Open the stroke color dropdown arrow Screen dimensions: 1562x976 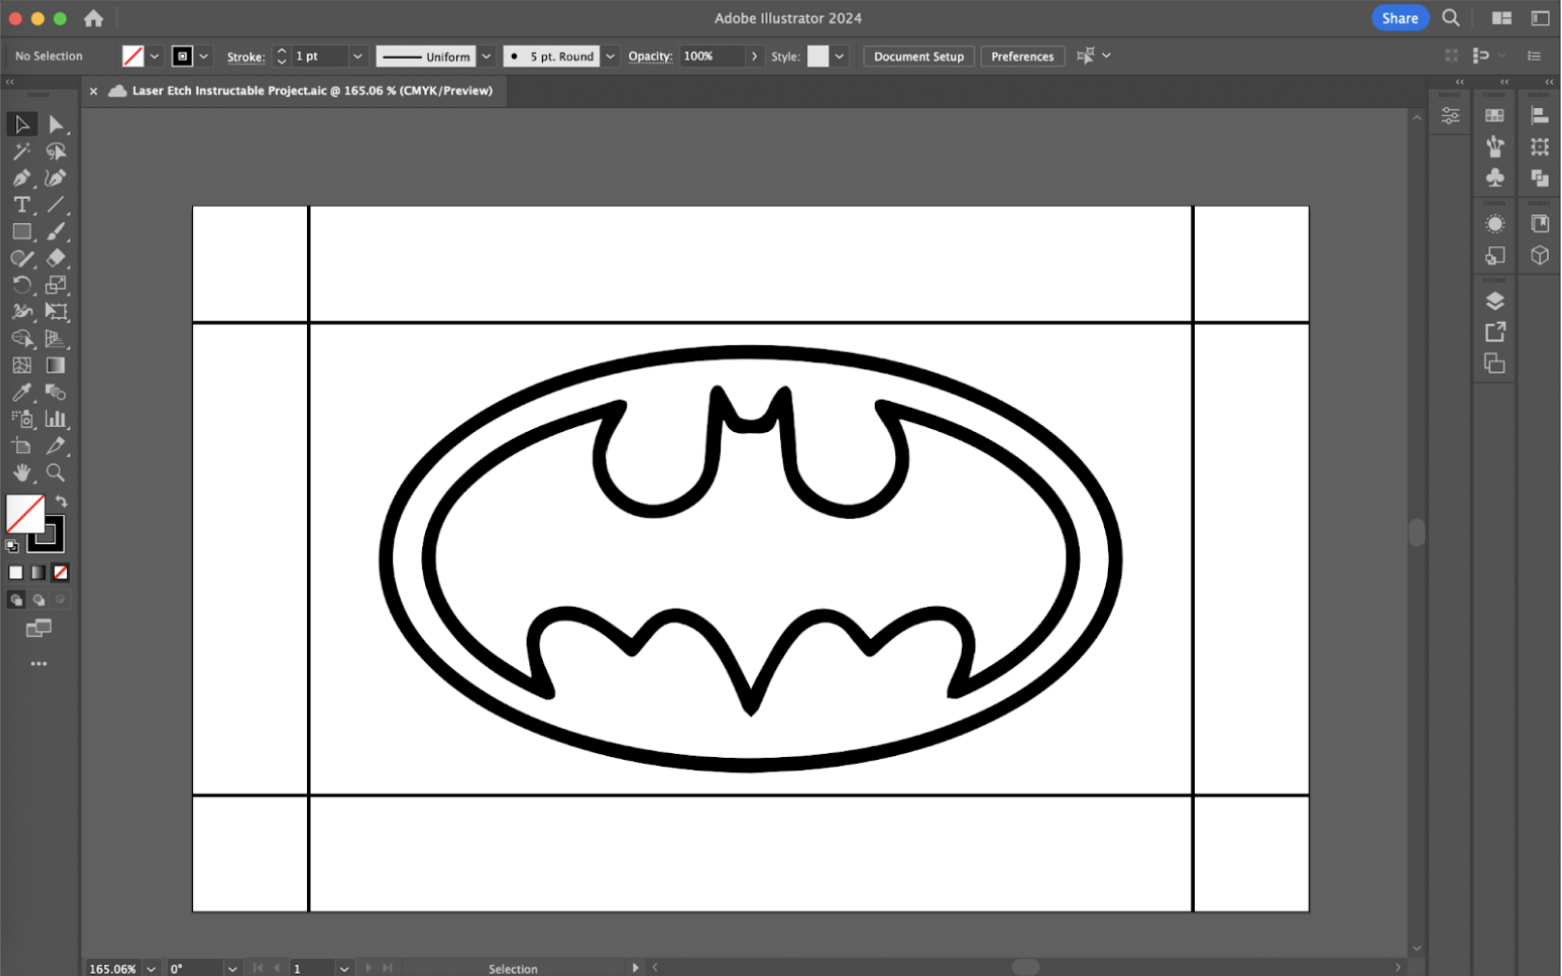point(204,57)
